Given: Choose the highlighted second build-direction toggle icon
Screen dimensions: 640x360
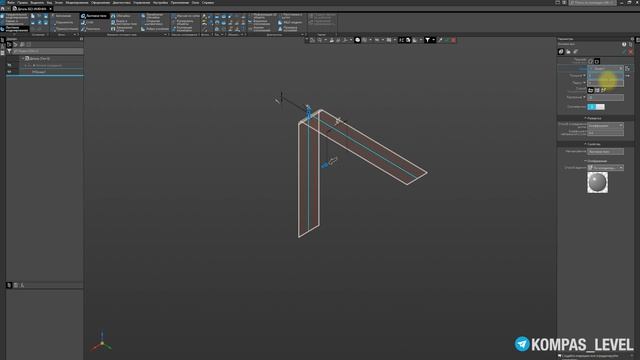Looking at the screenshot, I should point(597,61).
